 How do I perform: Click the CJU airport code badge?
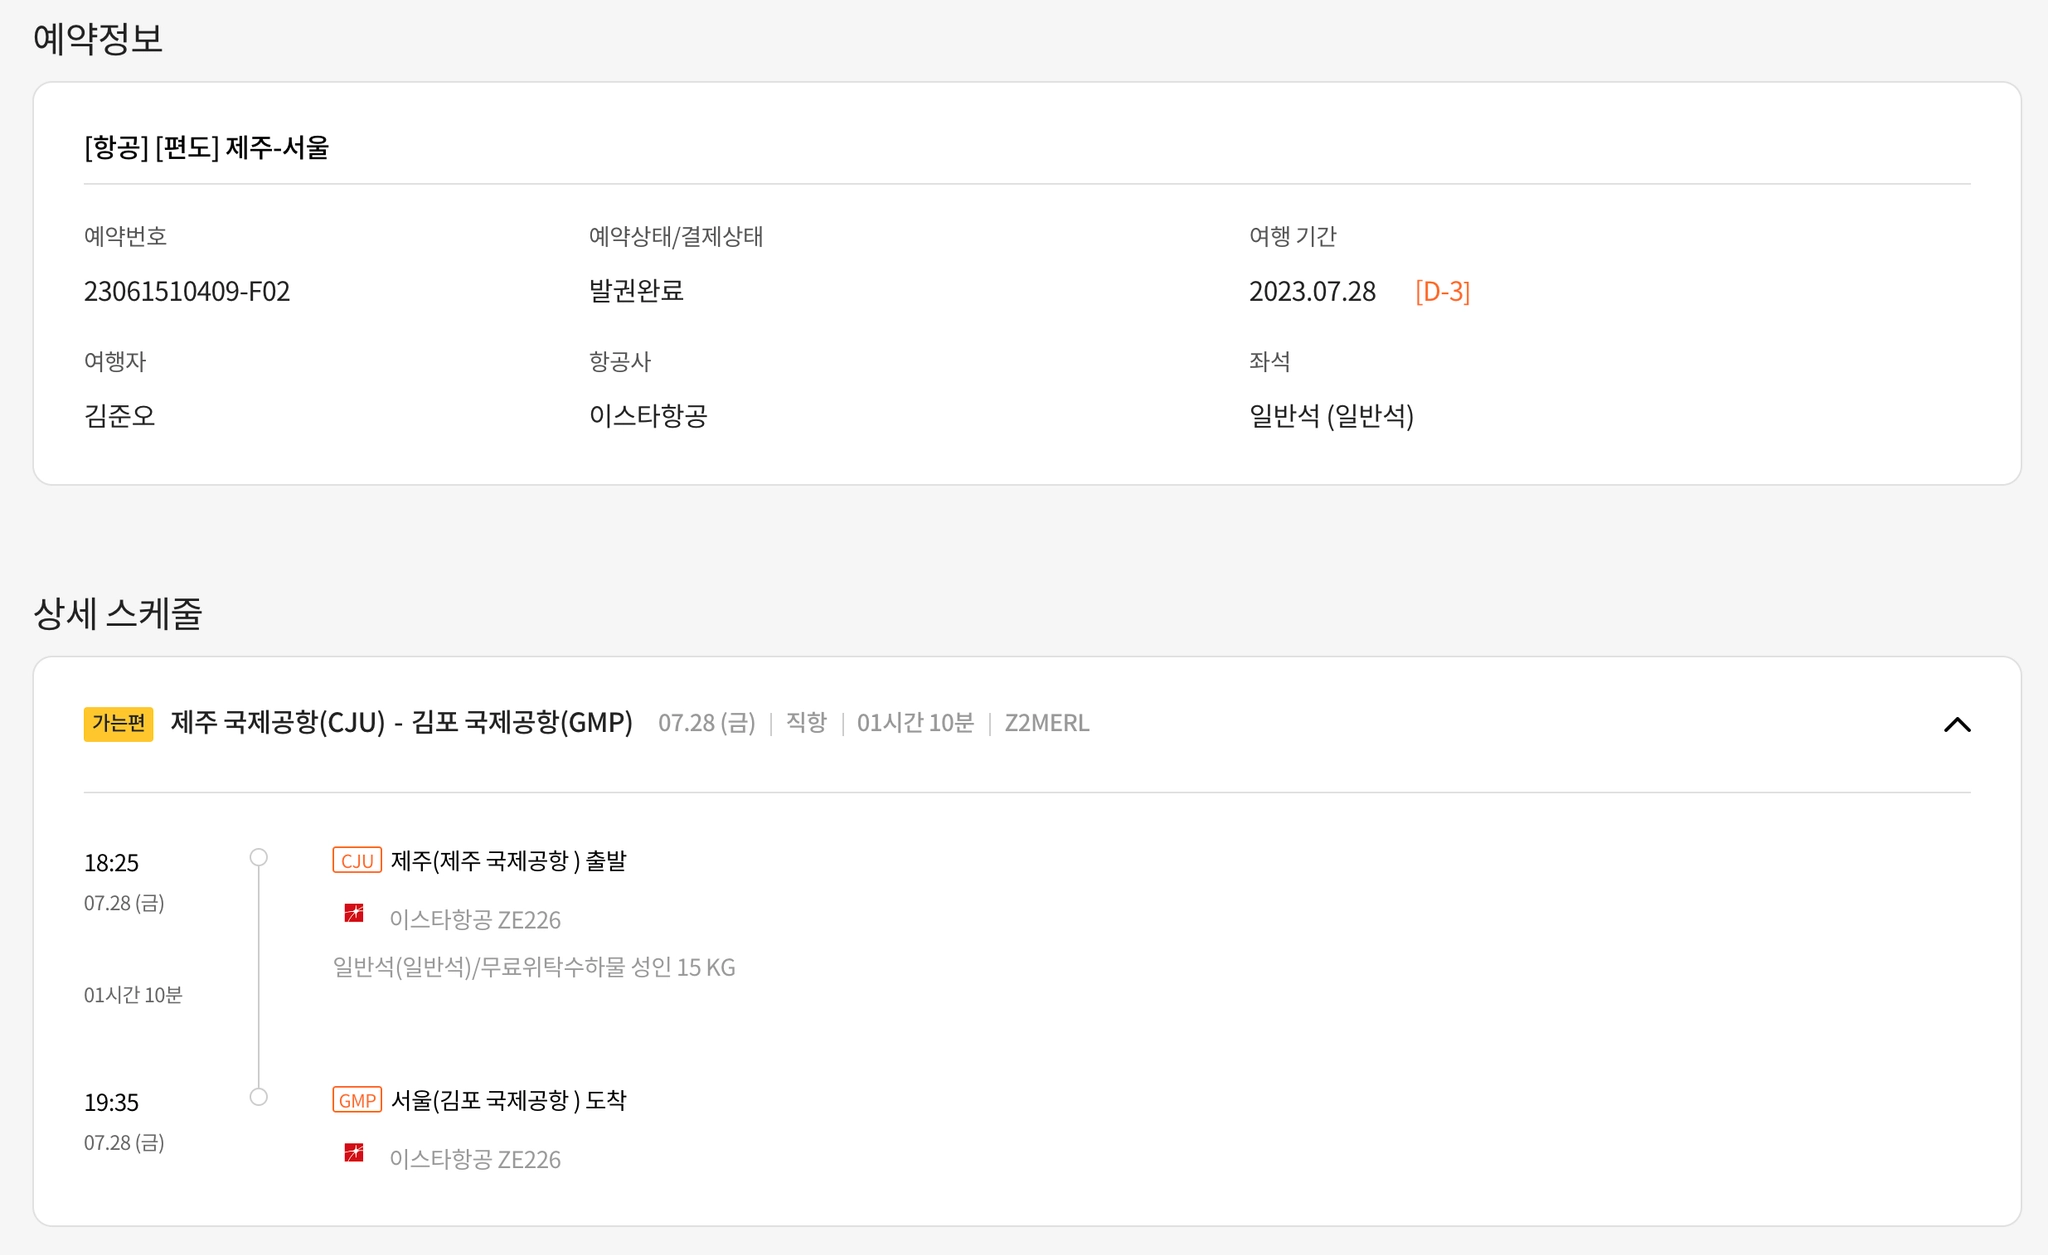pyautogui.click(x=357, y=861)
